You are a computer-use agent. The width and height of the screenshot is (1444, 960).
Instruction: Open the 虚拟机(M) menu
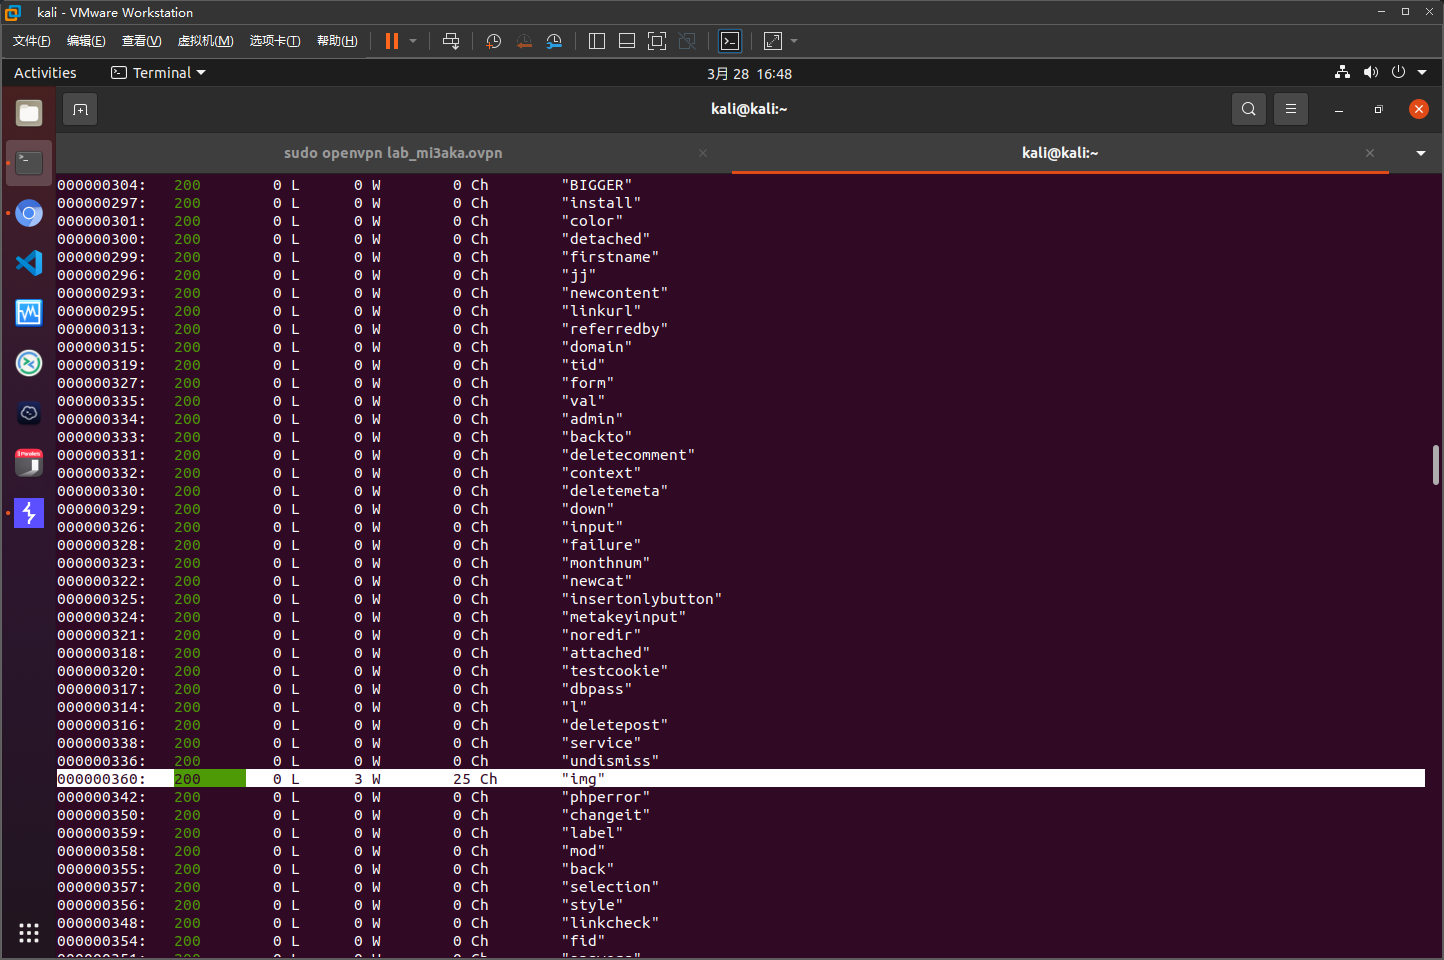click(x=205, y=41)
